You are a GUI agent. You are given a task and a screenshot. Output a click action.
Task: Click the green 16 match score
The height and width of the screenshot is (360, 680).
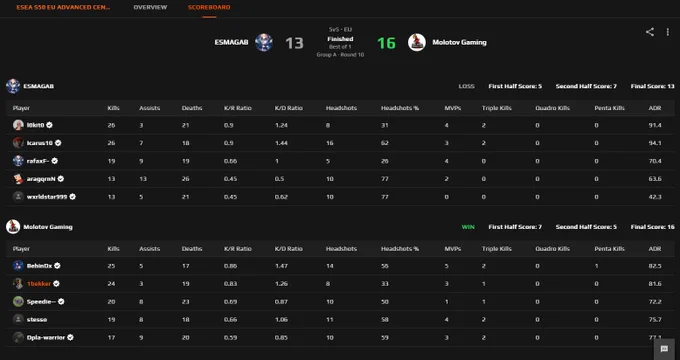[386, 43]
